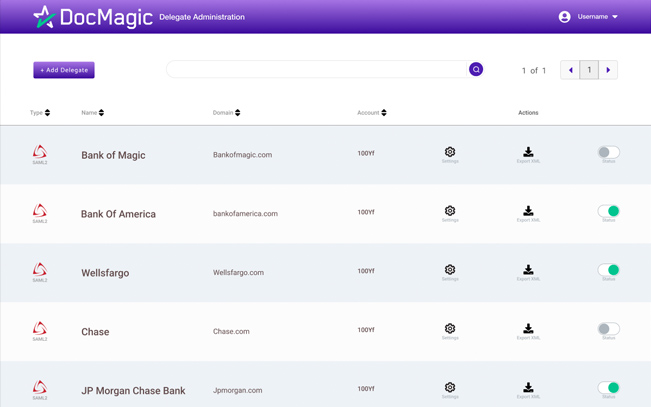This screenshot has height=407, width=651.
Task: Click inside the delegate search field
Action: point(316,69)
